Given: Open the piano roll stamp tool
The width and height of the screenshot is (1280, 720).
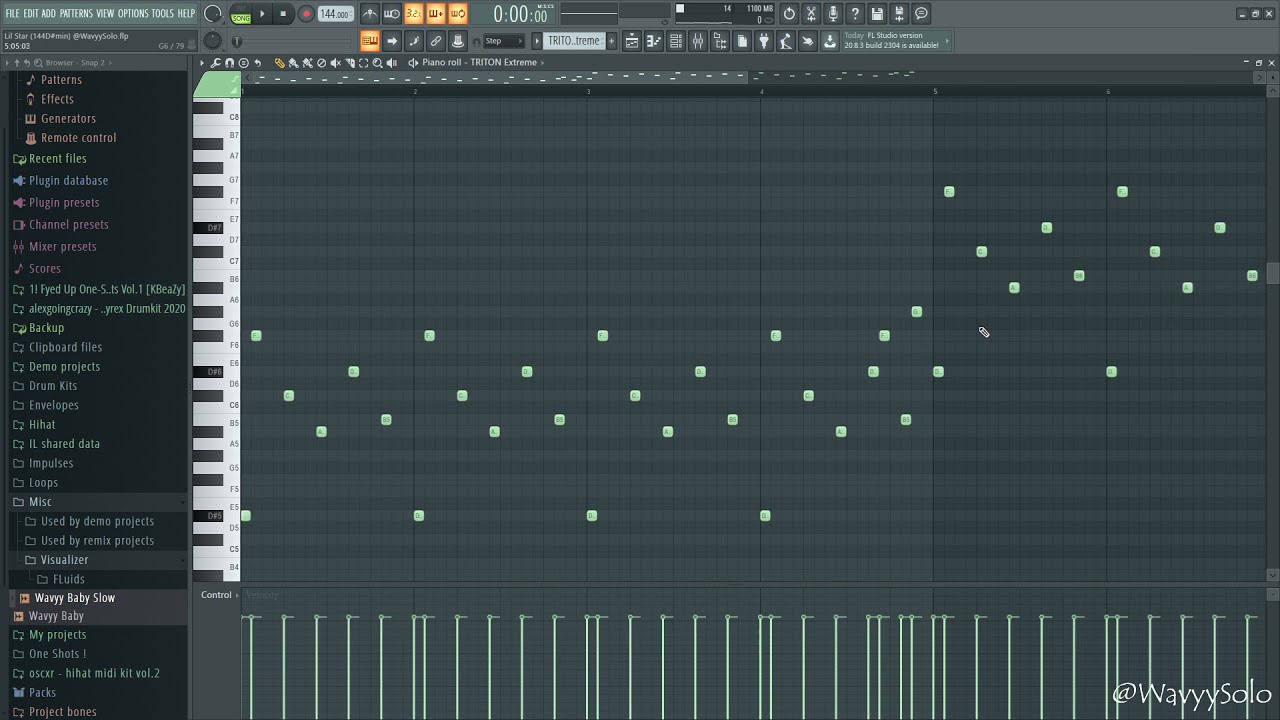Looking at the screenshot, I should pyautogui.click(x=243, y=63).
